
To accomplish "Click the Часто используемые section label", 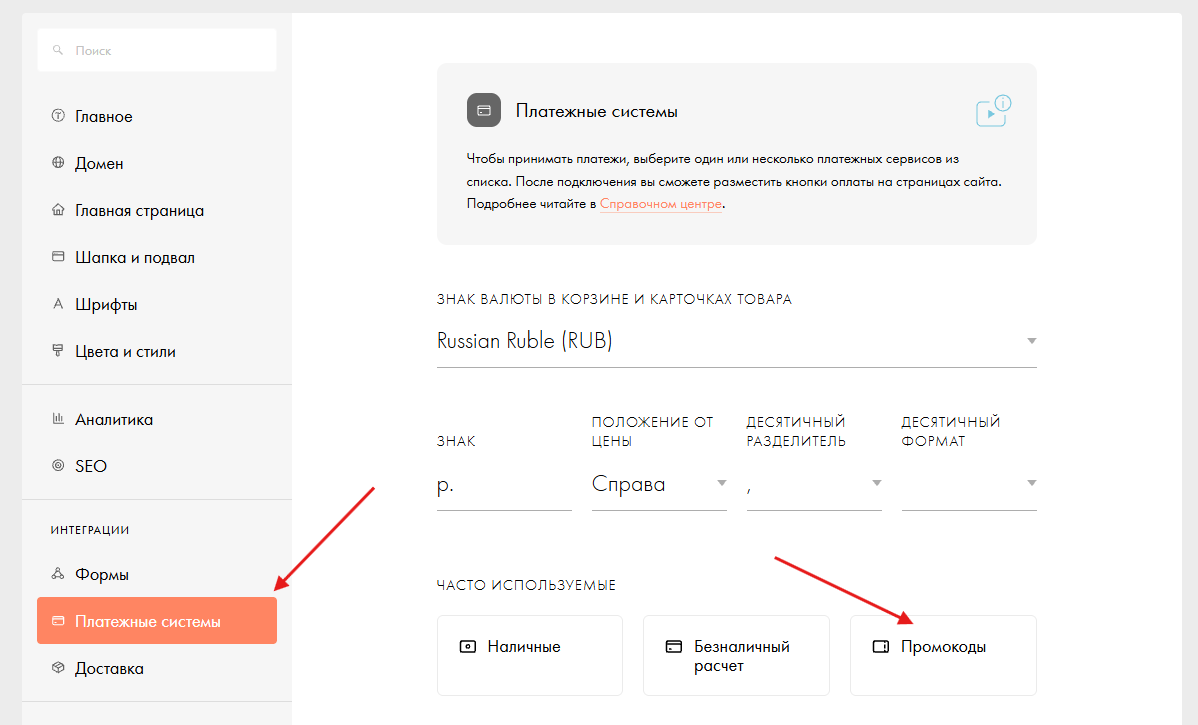I will click(526, 585).
